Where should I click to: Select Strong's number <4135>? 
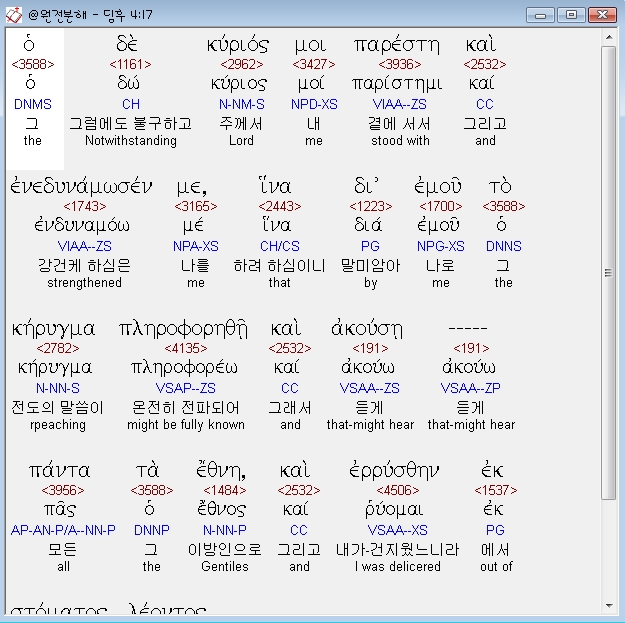coord(186,348)
